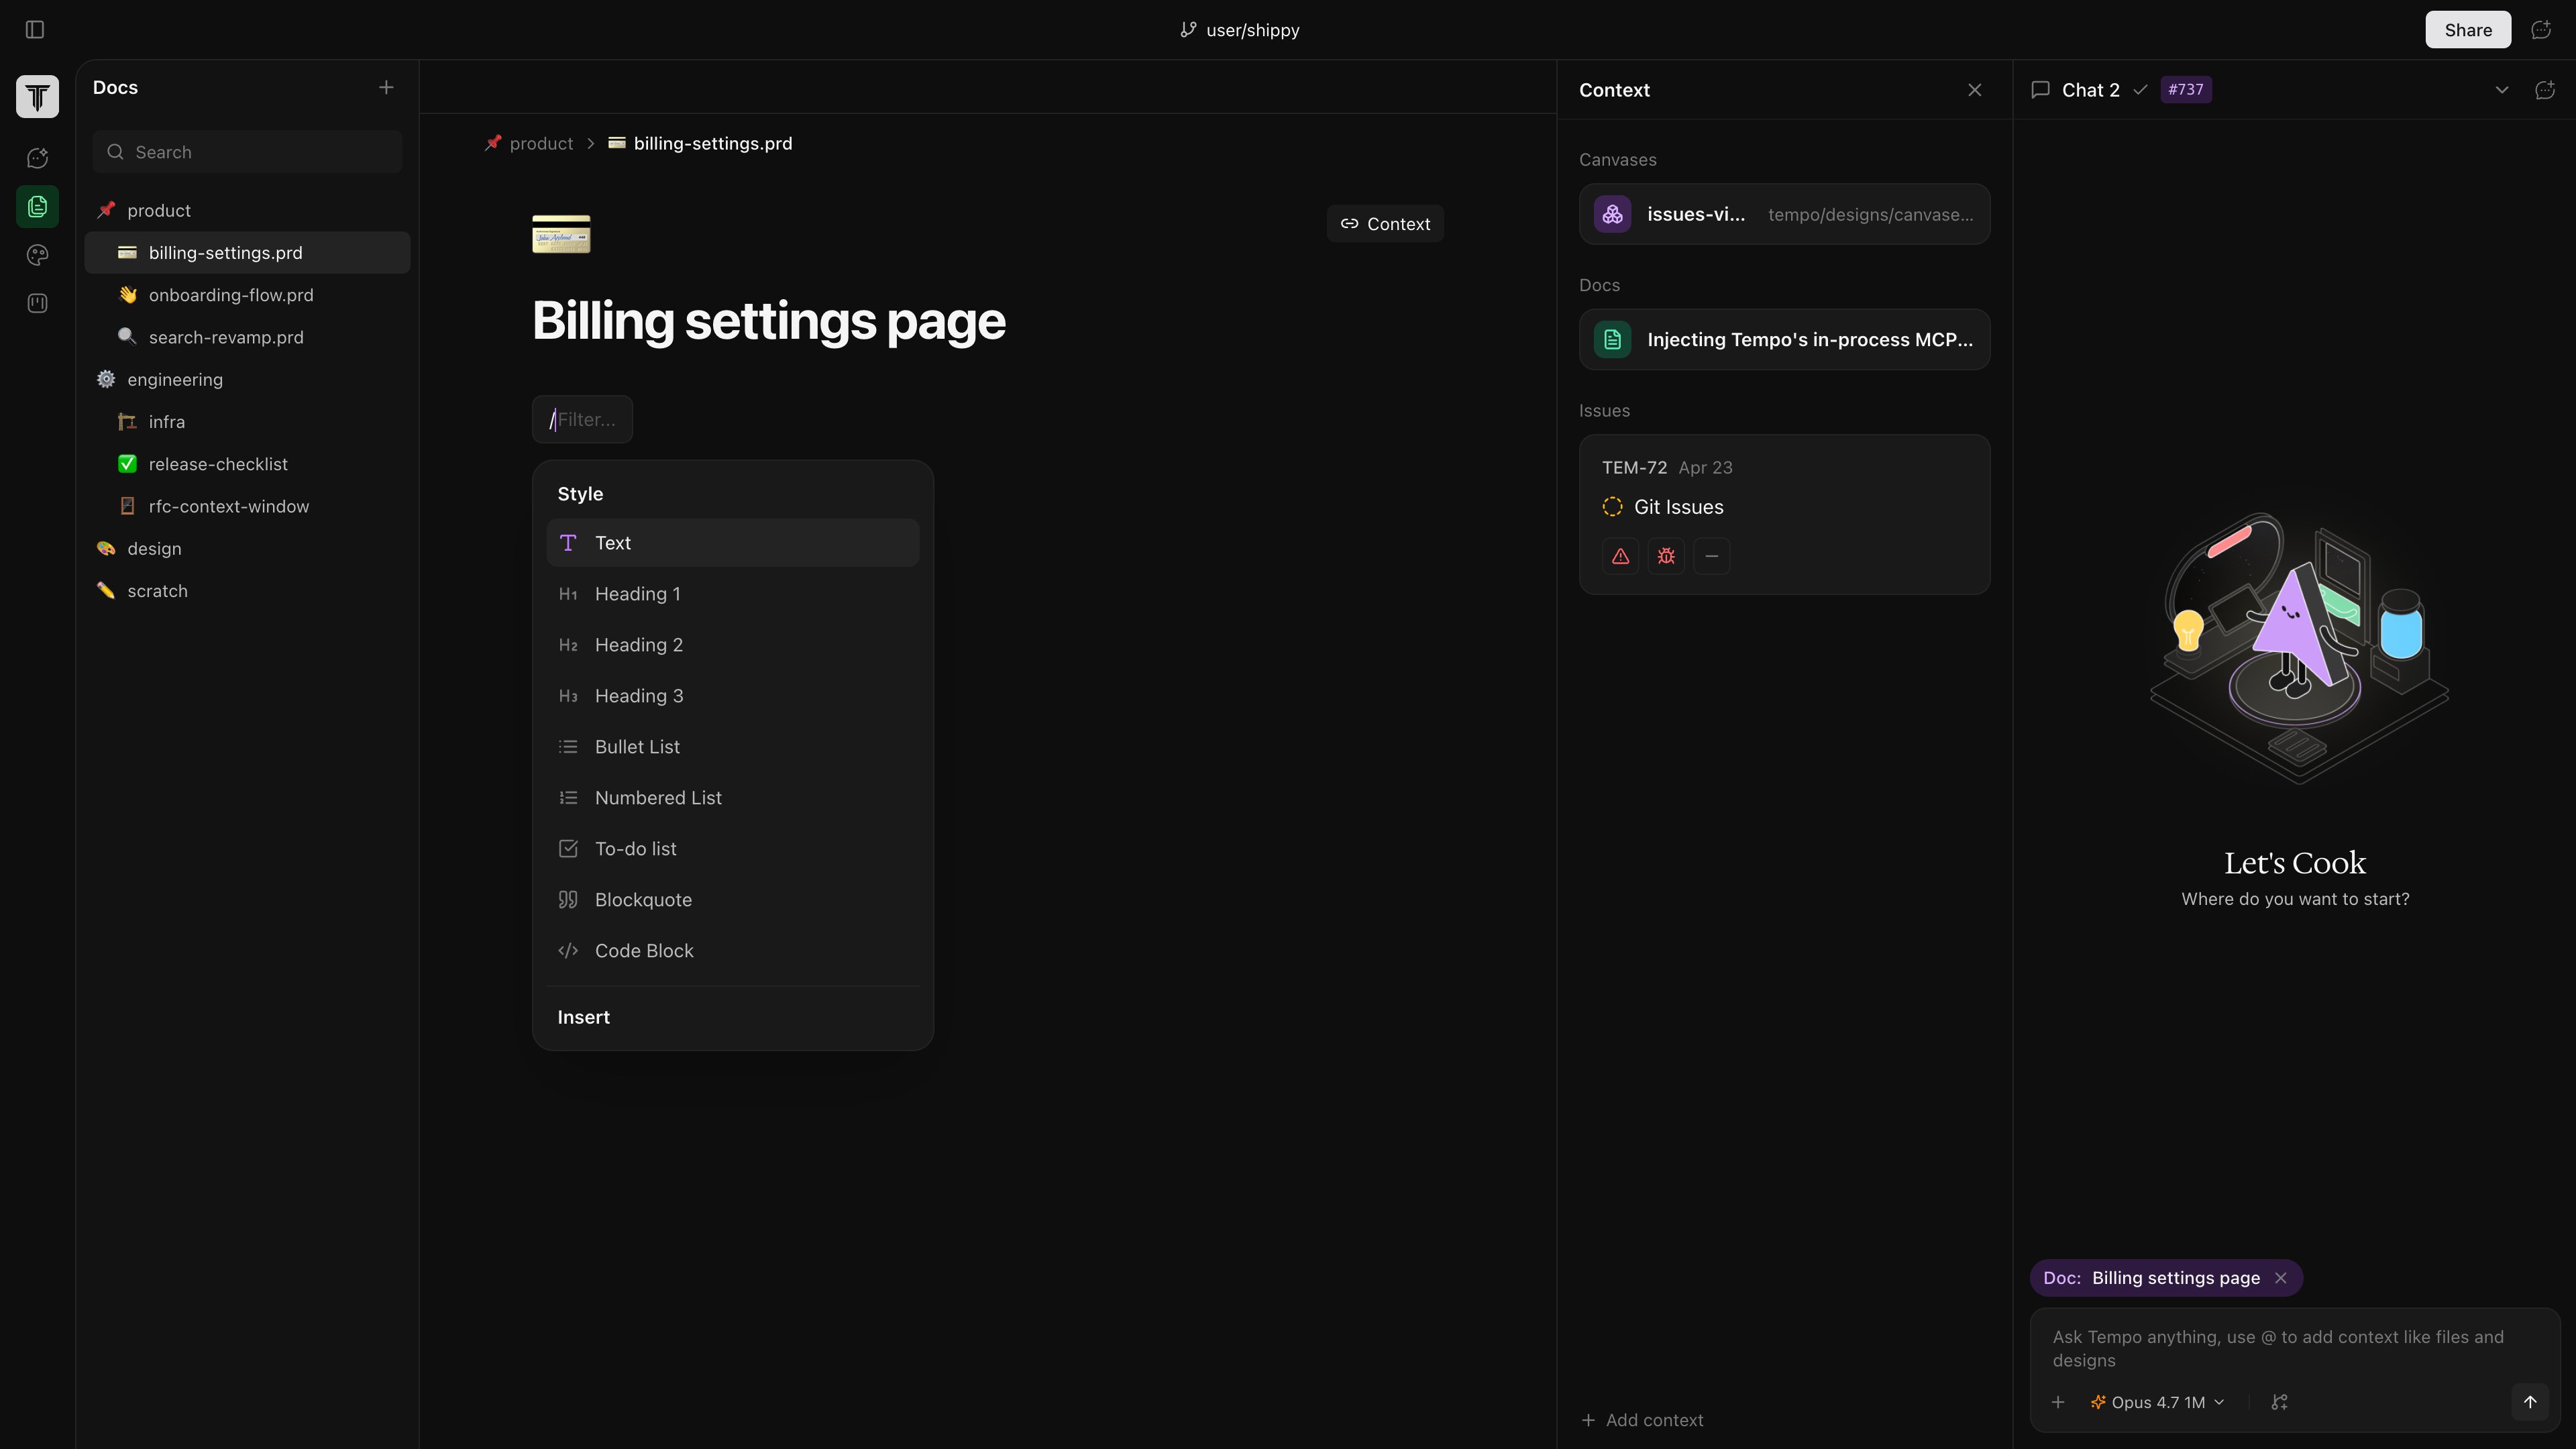Open onboarding-flow.prd in the tree

pos(247,295)
